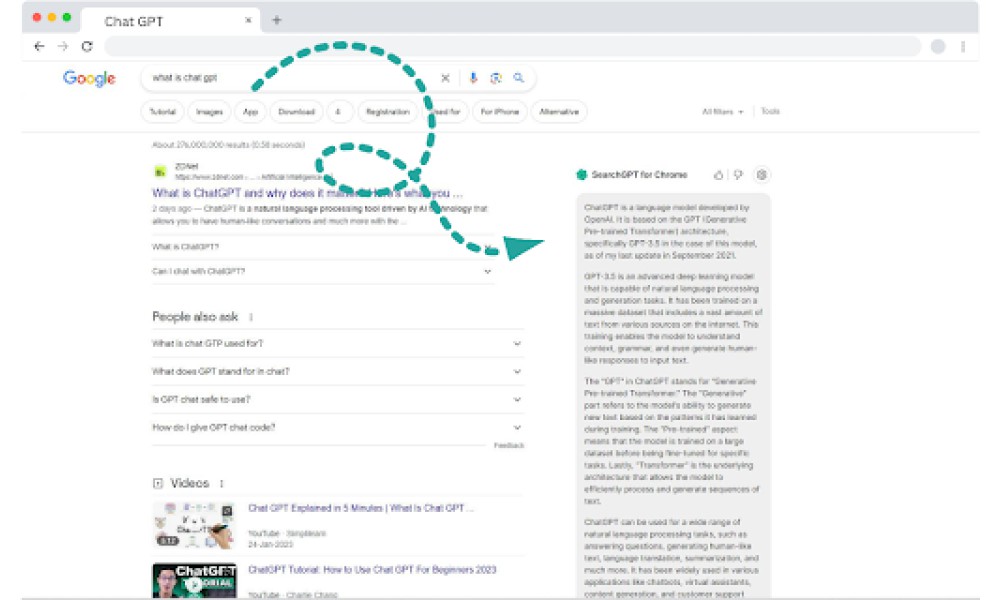
Task: Open the Chat GPT Explained video thumbnail
Action: click(194, 525)
